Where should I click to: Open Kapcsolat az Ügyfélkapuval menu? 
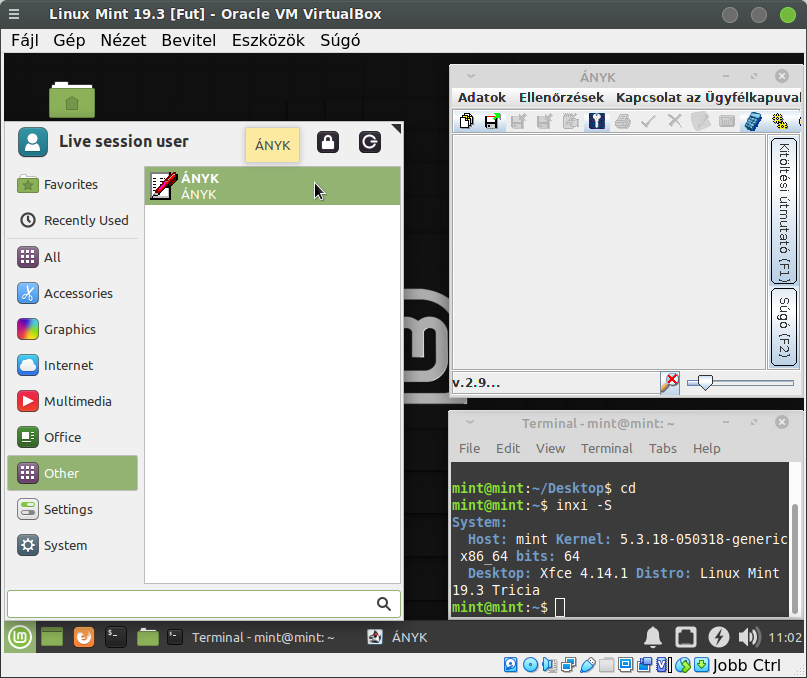[708, 97]
